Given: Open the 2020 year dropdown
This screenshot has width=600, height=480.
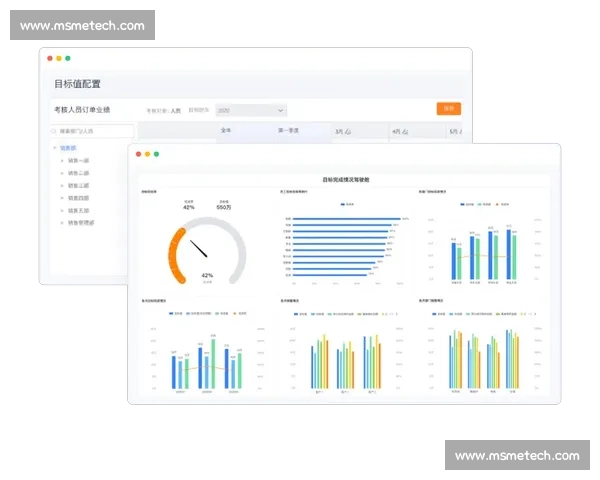Looking at the screenshot, I should [251, 110].
